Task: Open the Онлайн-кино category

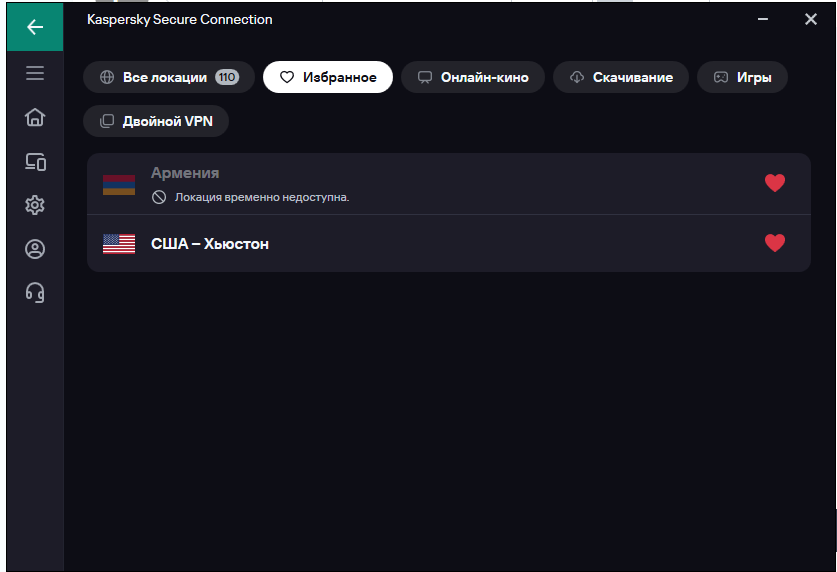Action: 472,77
